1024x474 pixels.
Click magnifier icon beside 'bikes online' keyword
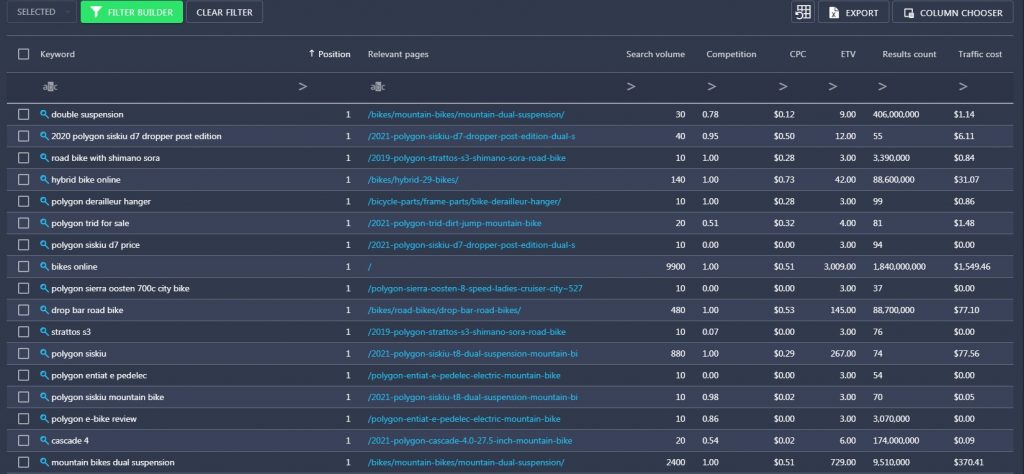[44, 266]
